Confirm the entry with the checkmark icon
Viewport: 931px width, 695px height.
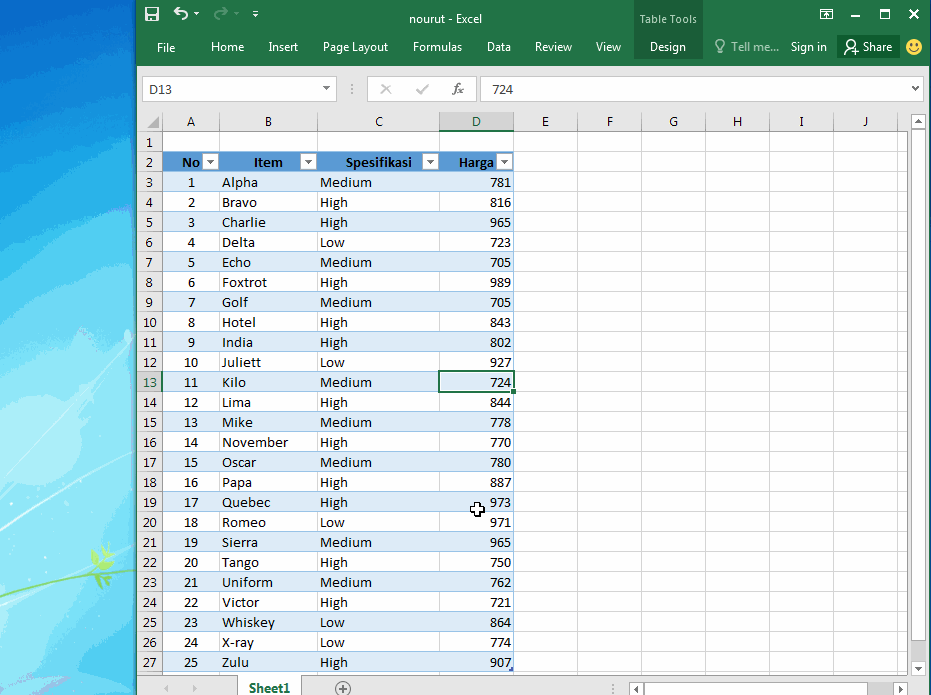click(x=421, y=89)
